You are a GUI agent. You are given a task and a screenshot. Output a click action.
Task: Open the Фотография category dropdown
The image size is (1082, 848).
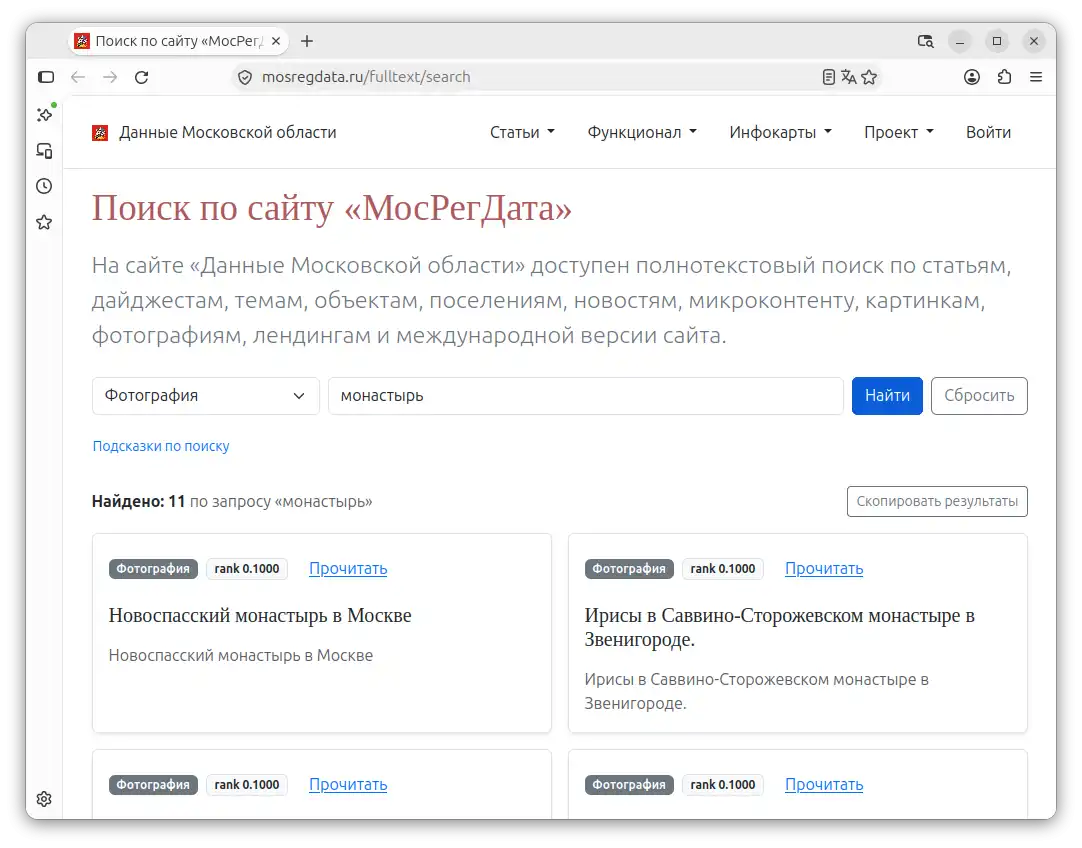click(x=206, y=396)
